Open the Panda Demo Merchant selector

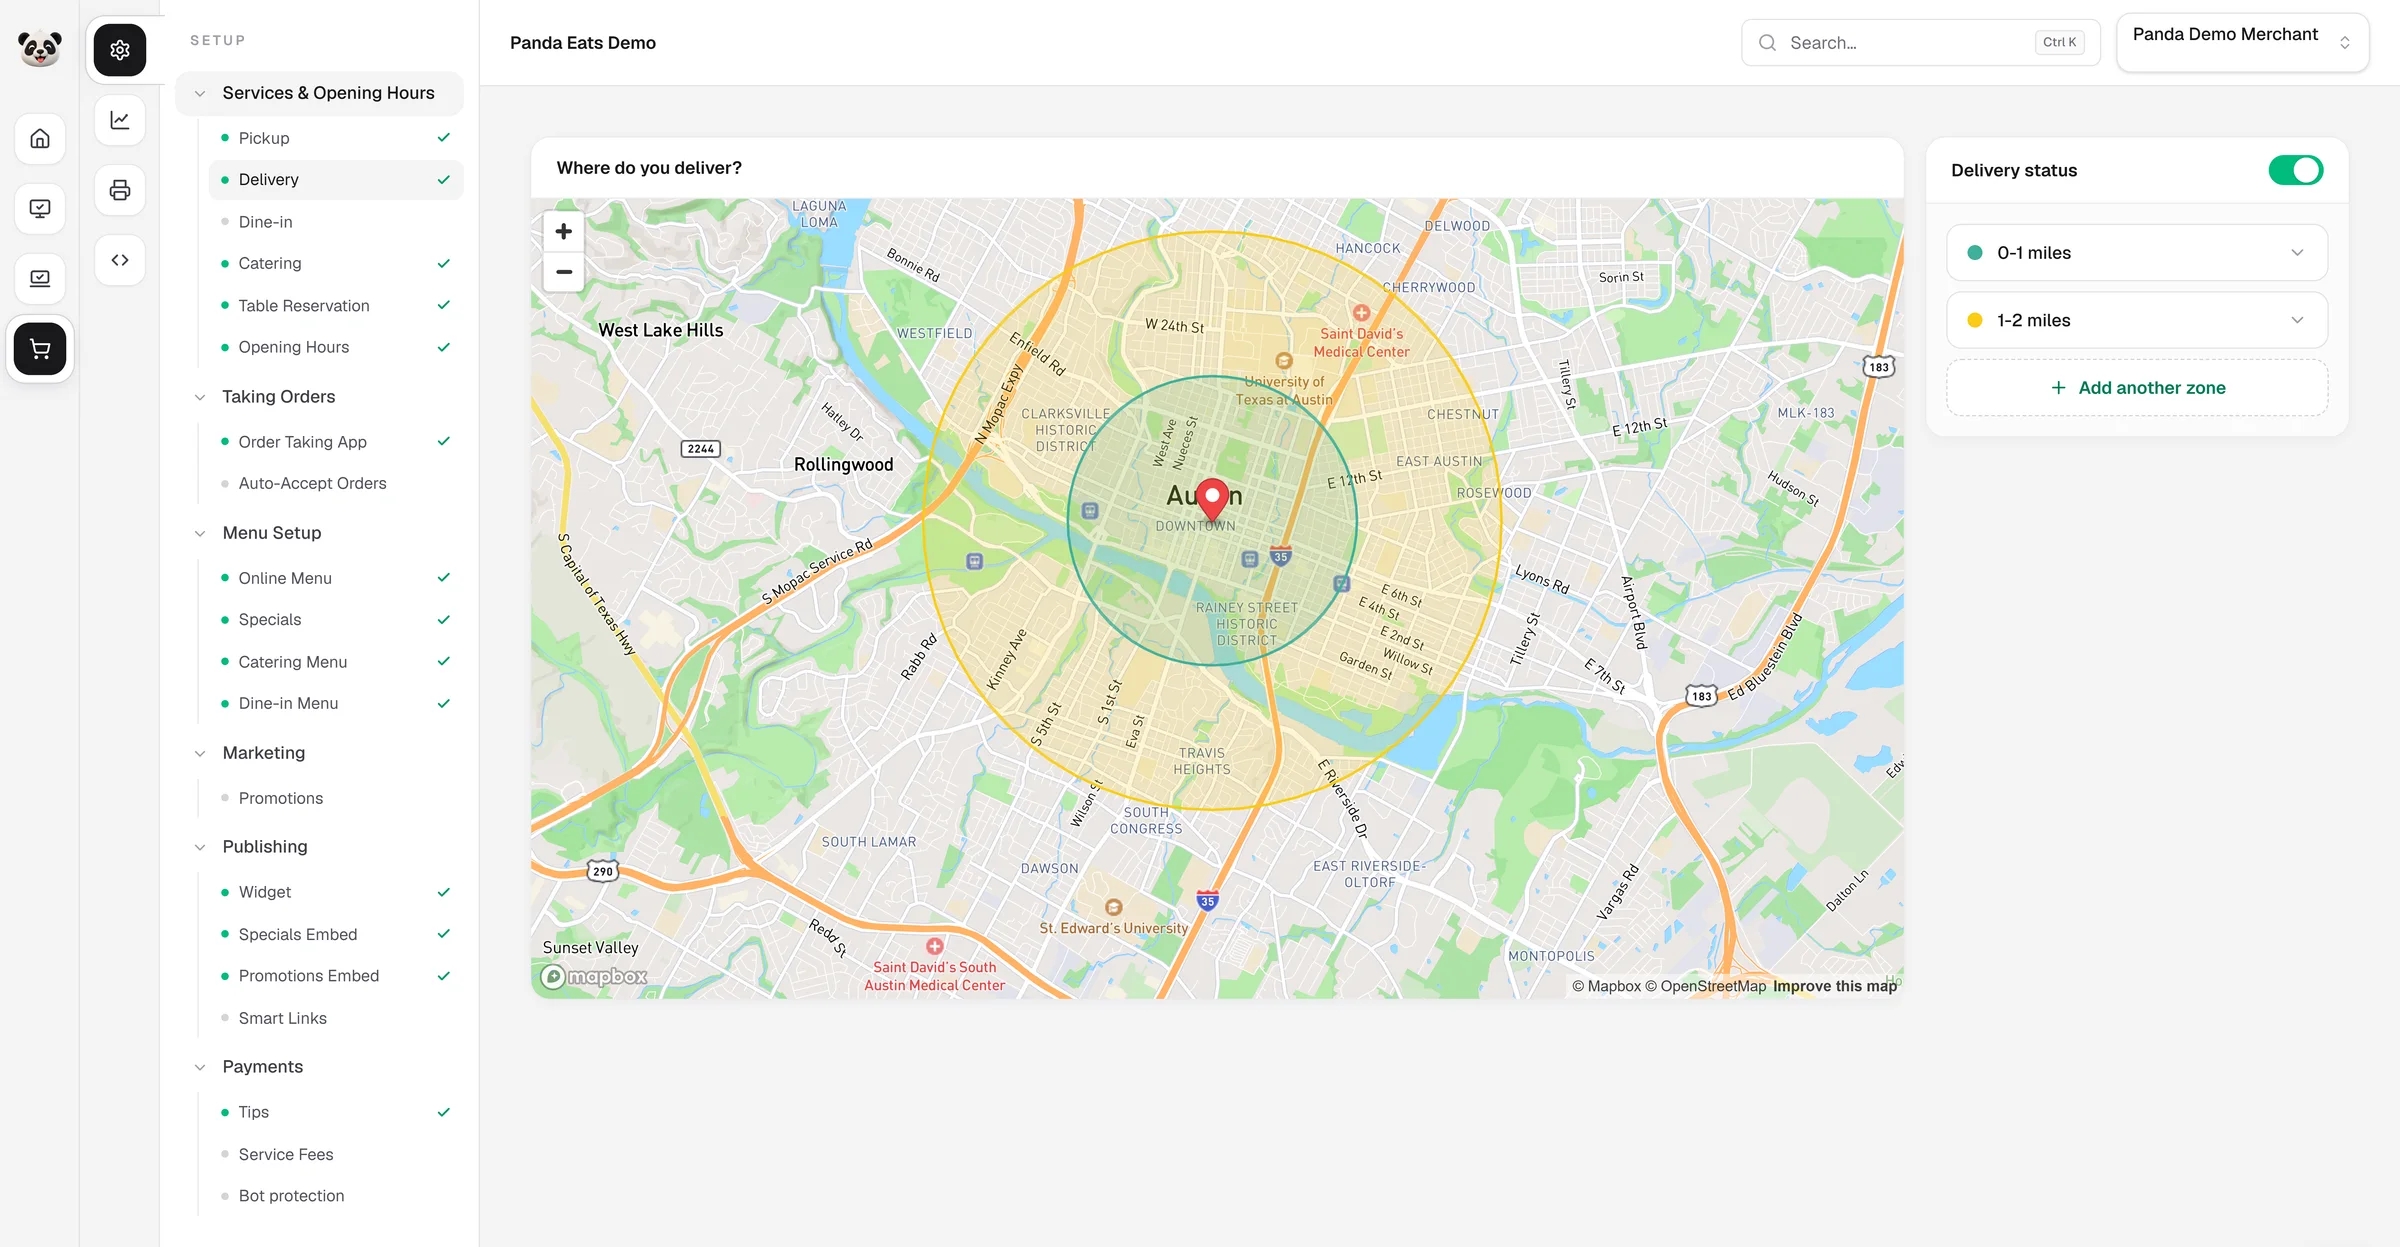tap(2243, 42)
